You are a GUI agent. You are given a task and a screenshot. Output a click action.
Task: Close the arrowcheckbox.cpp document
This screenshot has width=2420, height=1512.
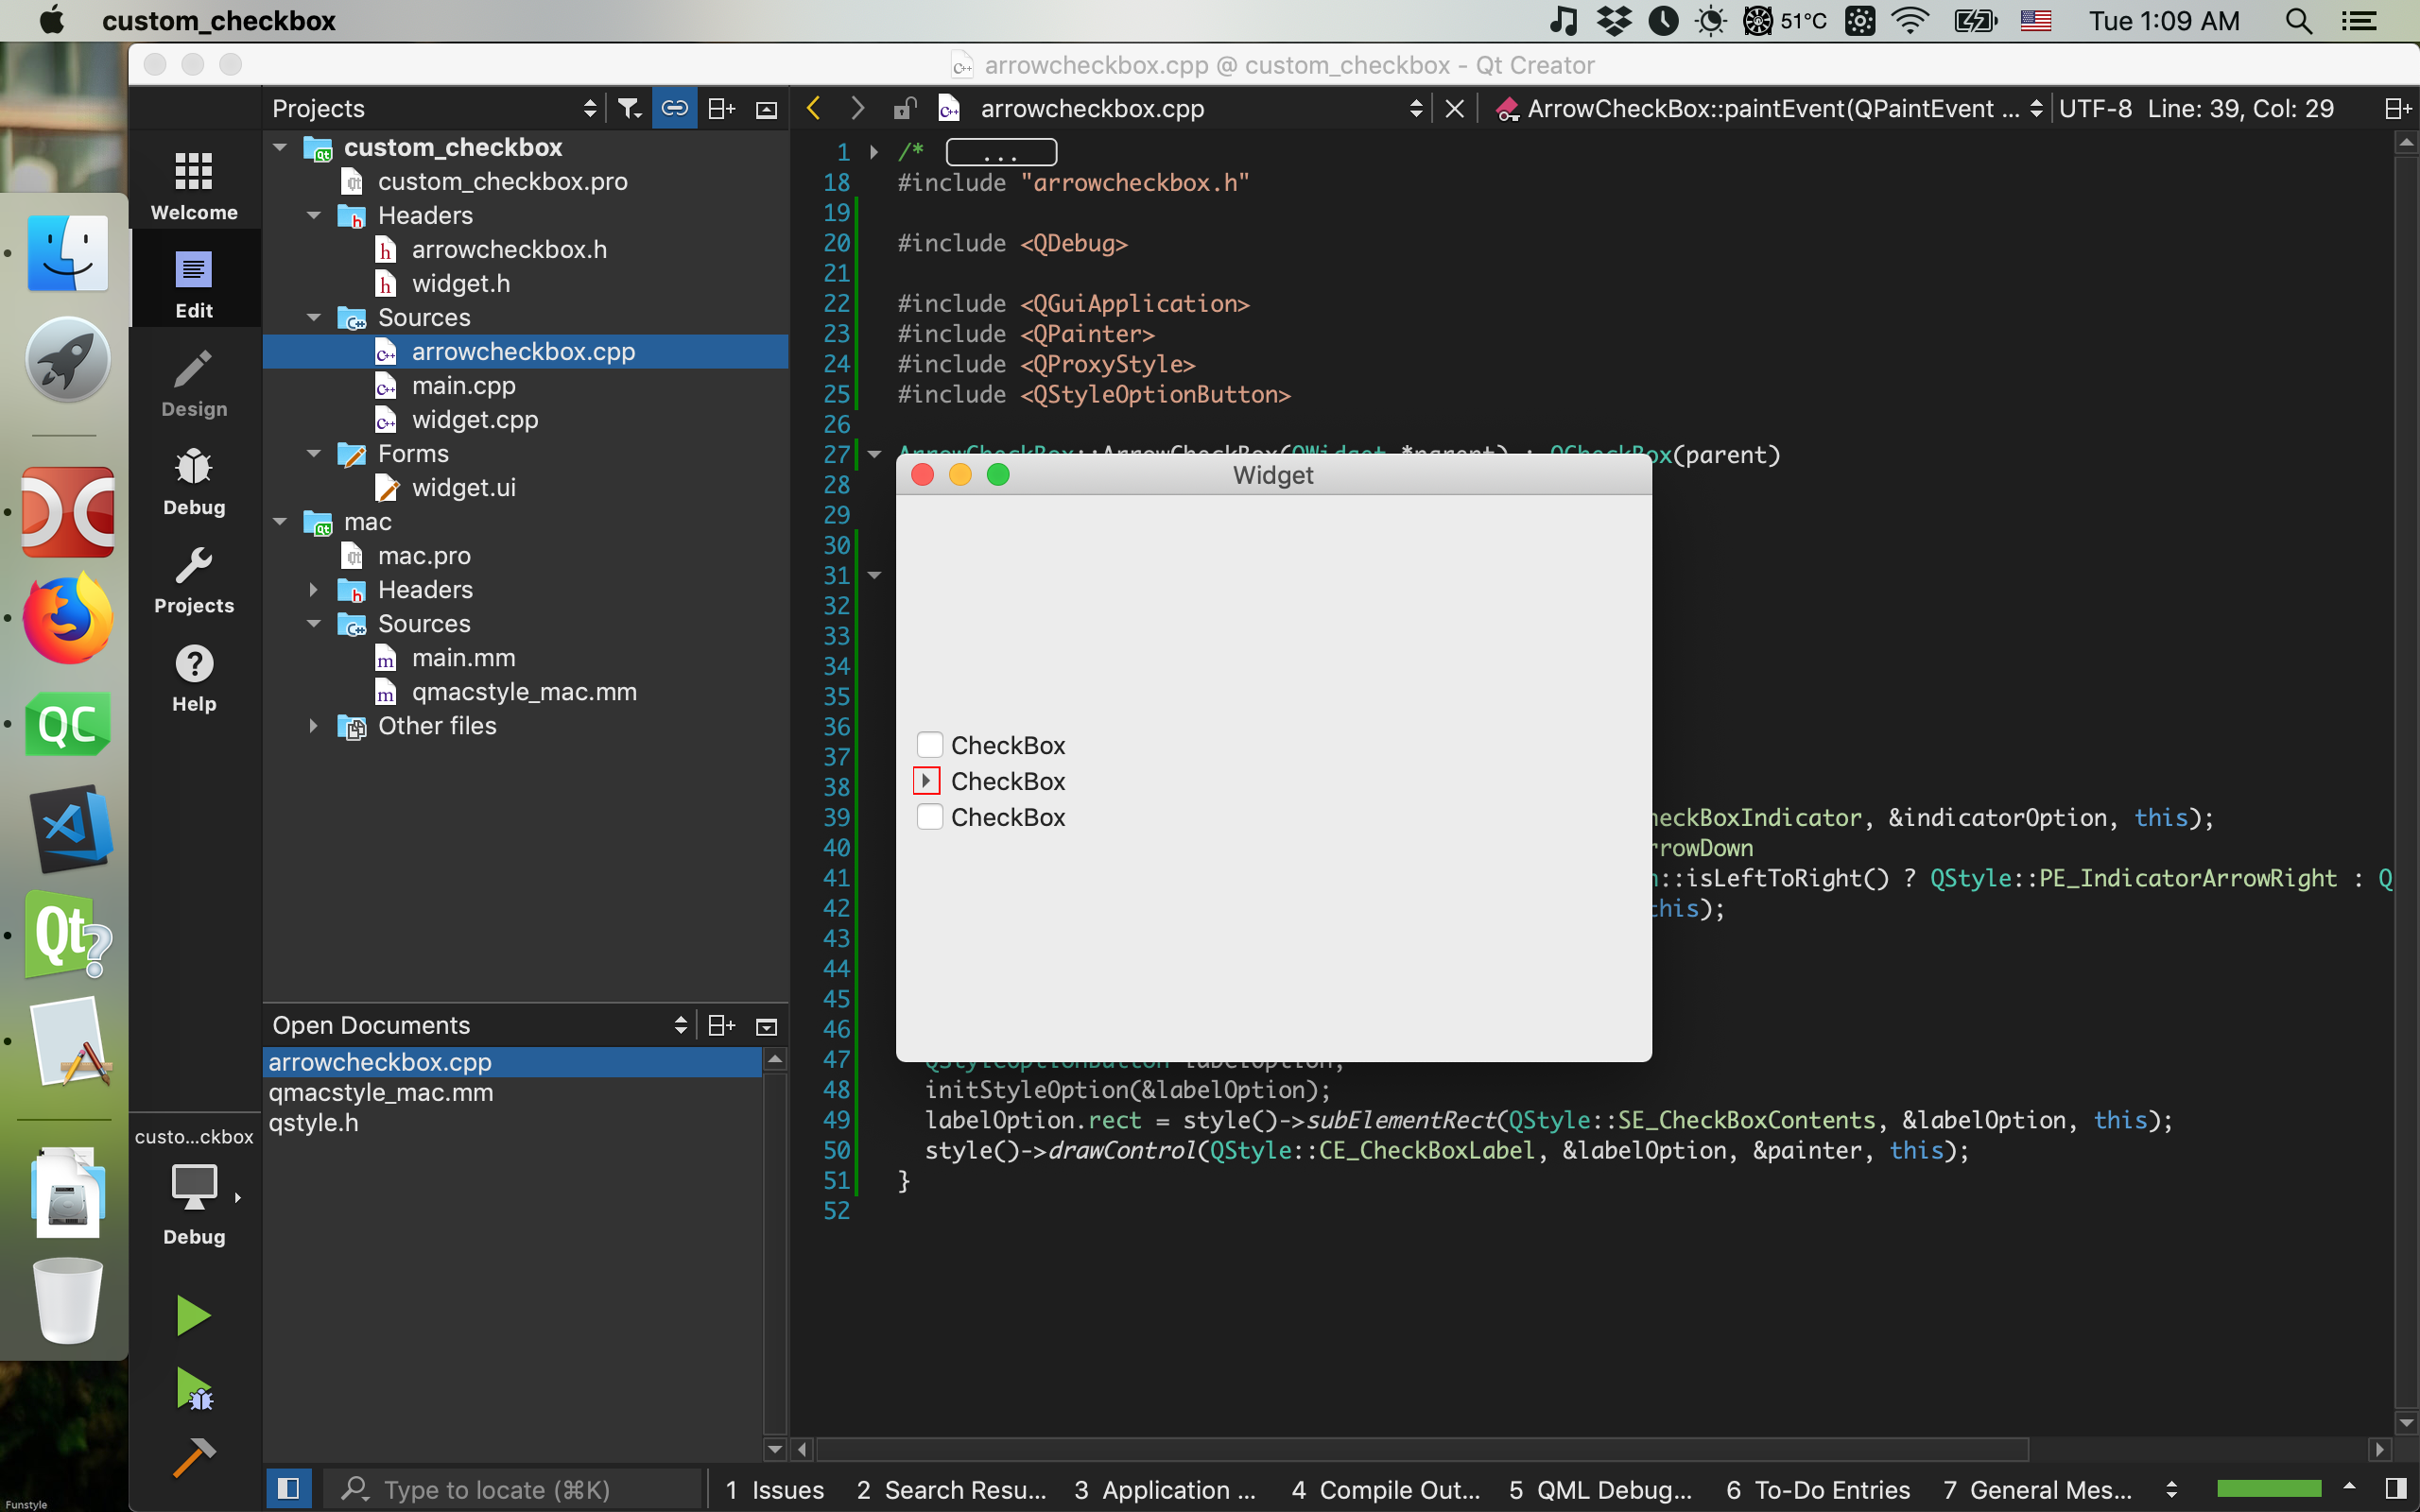(1453, 108)
